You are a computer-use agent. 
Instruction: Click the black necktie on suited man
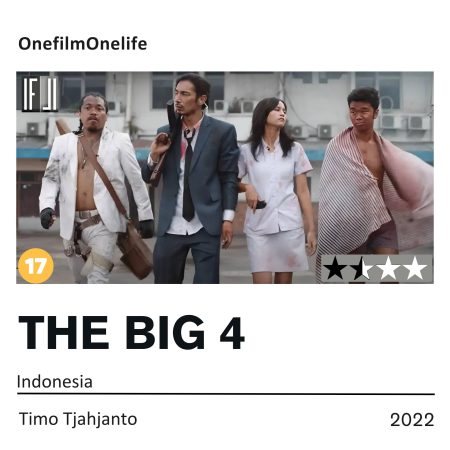pyautogui.click(x=188, y=175)
